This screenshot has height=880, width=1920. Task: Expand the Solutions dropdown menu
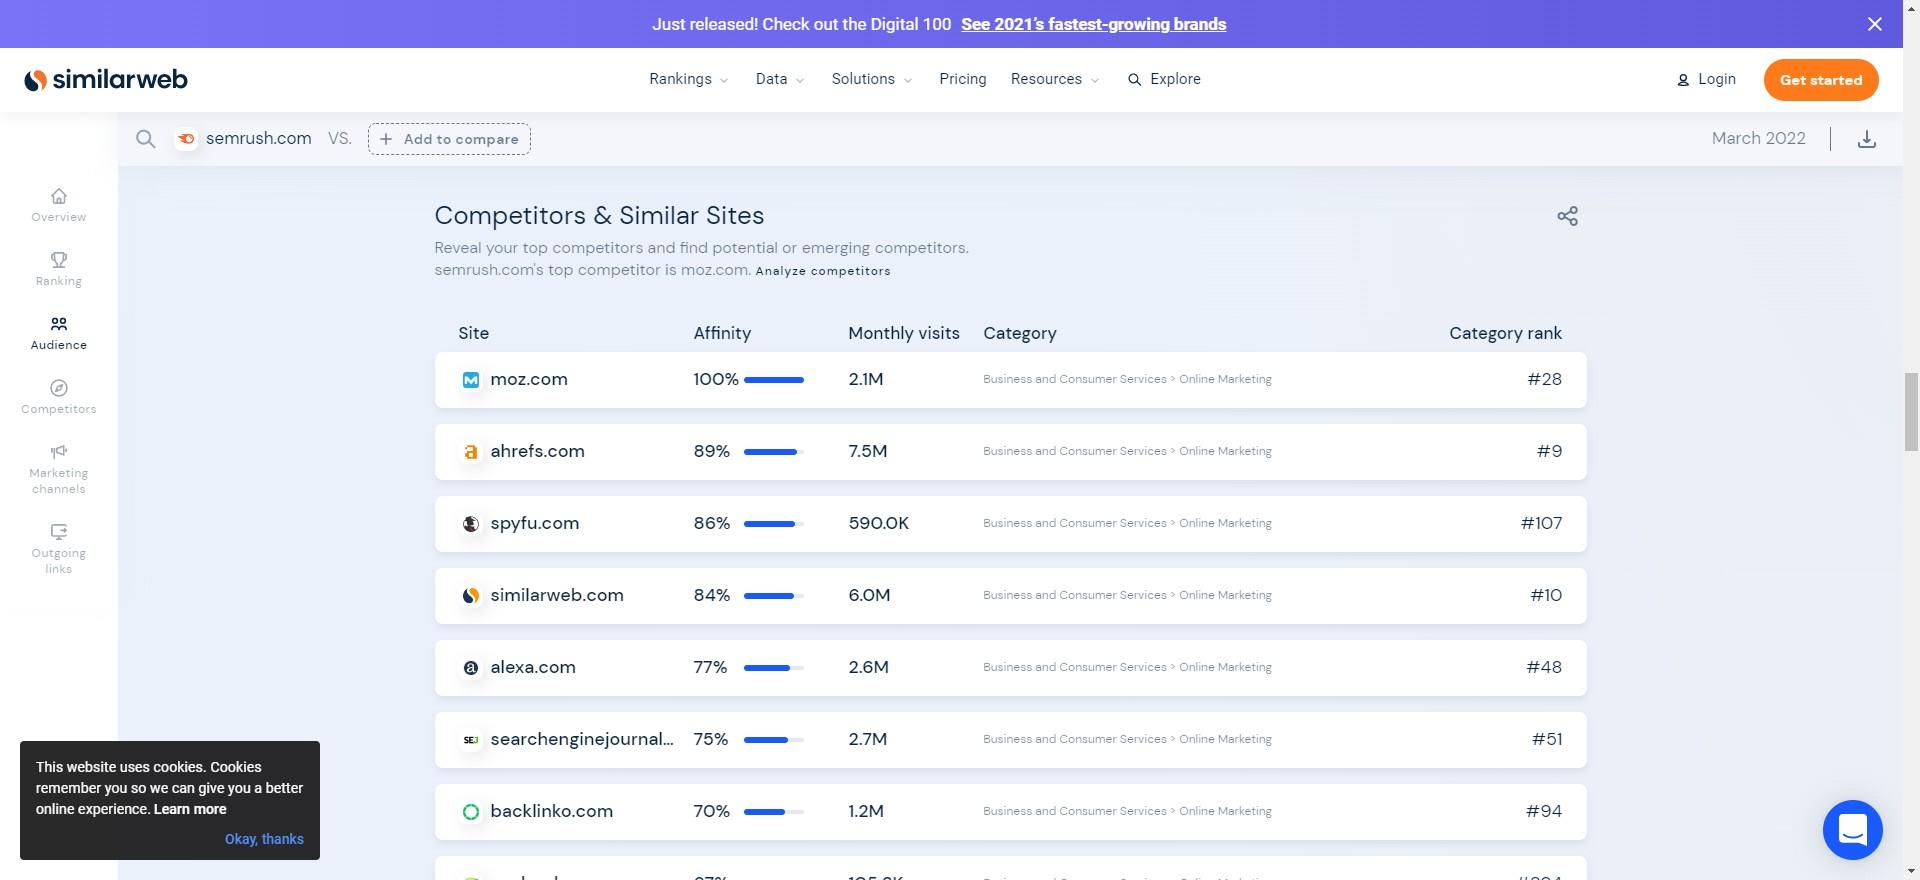tap(872, 79)
